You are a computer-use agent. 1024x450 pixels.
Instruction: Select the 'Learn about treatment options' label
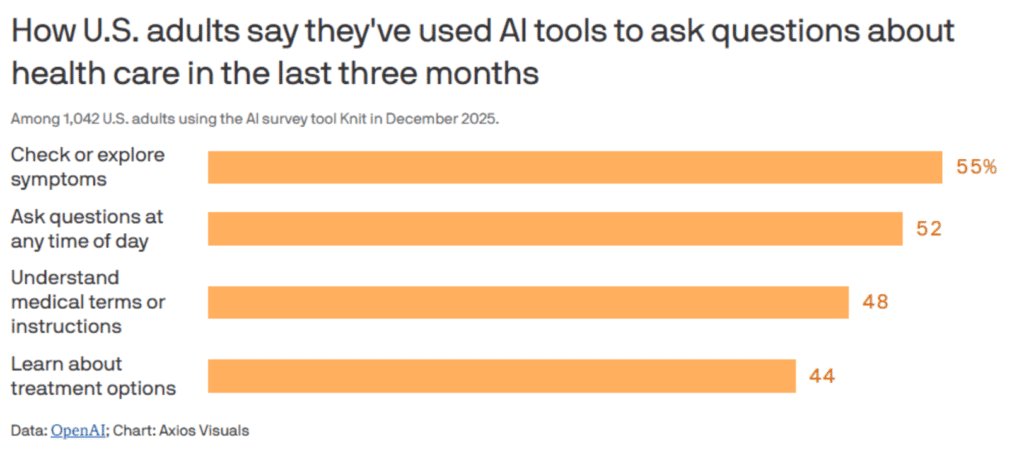click(x=93, y=376)
